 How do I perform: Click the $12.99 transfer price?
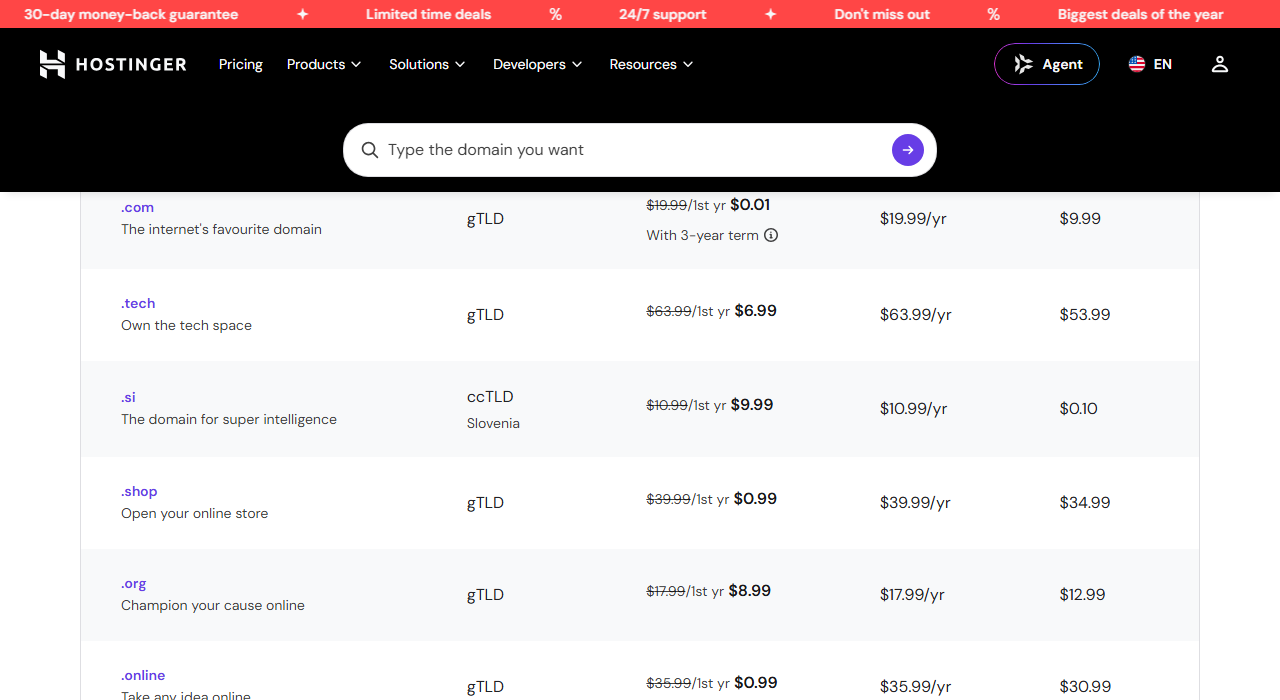click(1083, 594)
